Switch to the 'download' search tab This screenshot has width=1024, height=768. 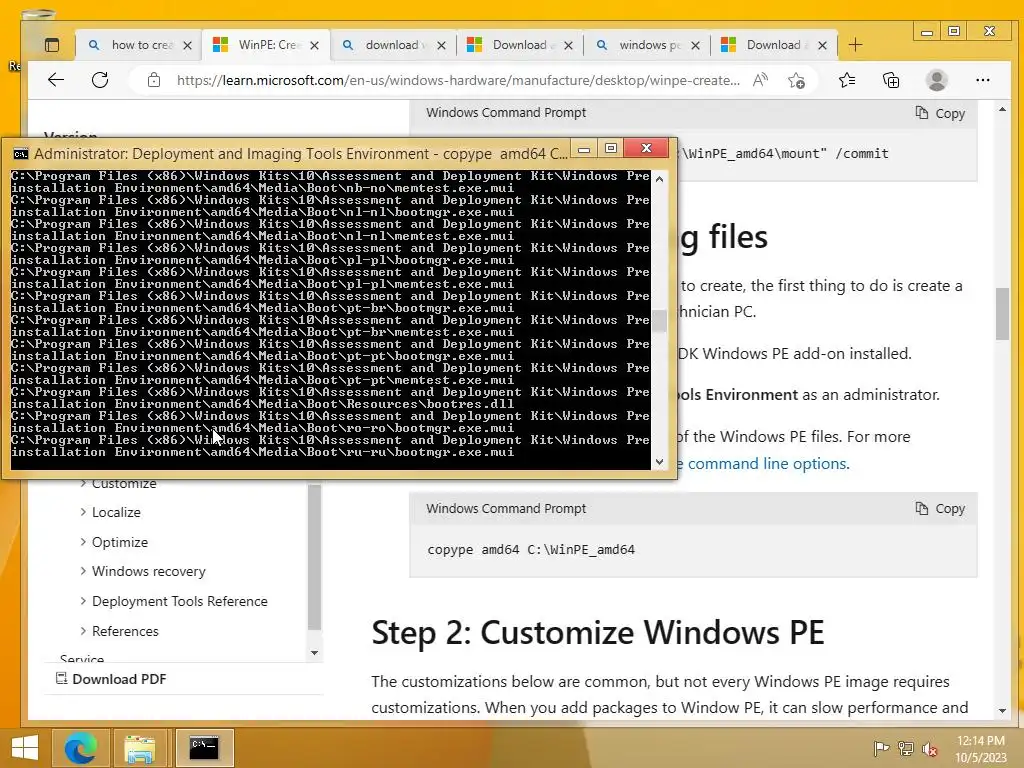[394, 44]
